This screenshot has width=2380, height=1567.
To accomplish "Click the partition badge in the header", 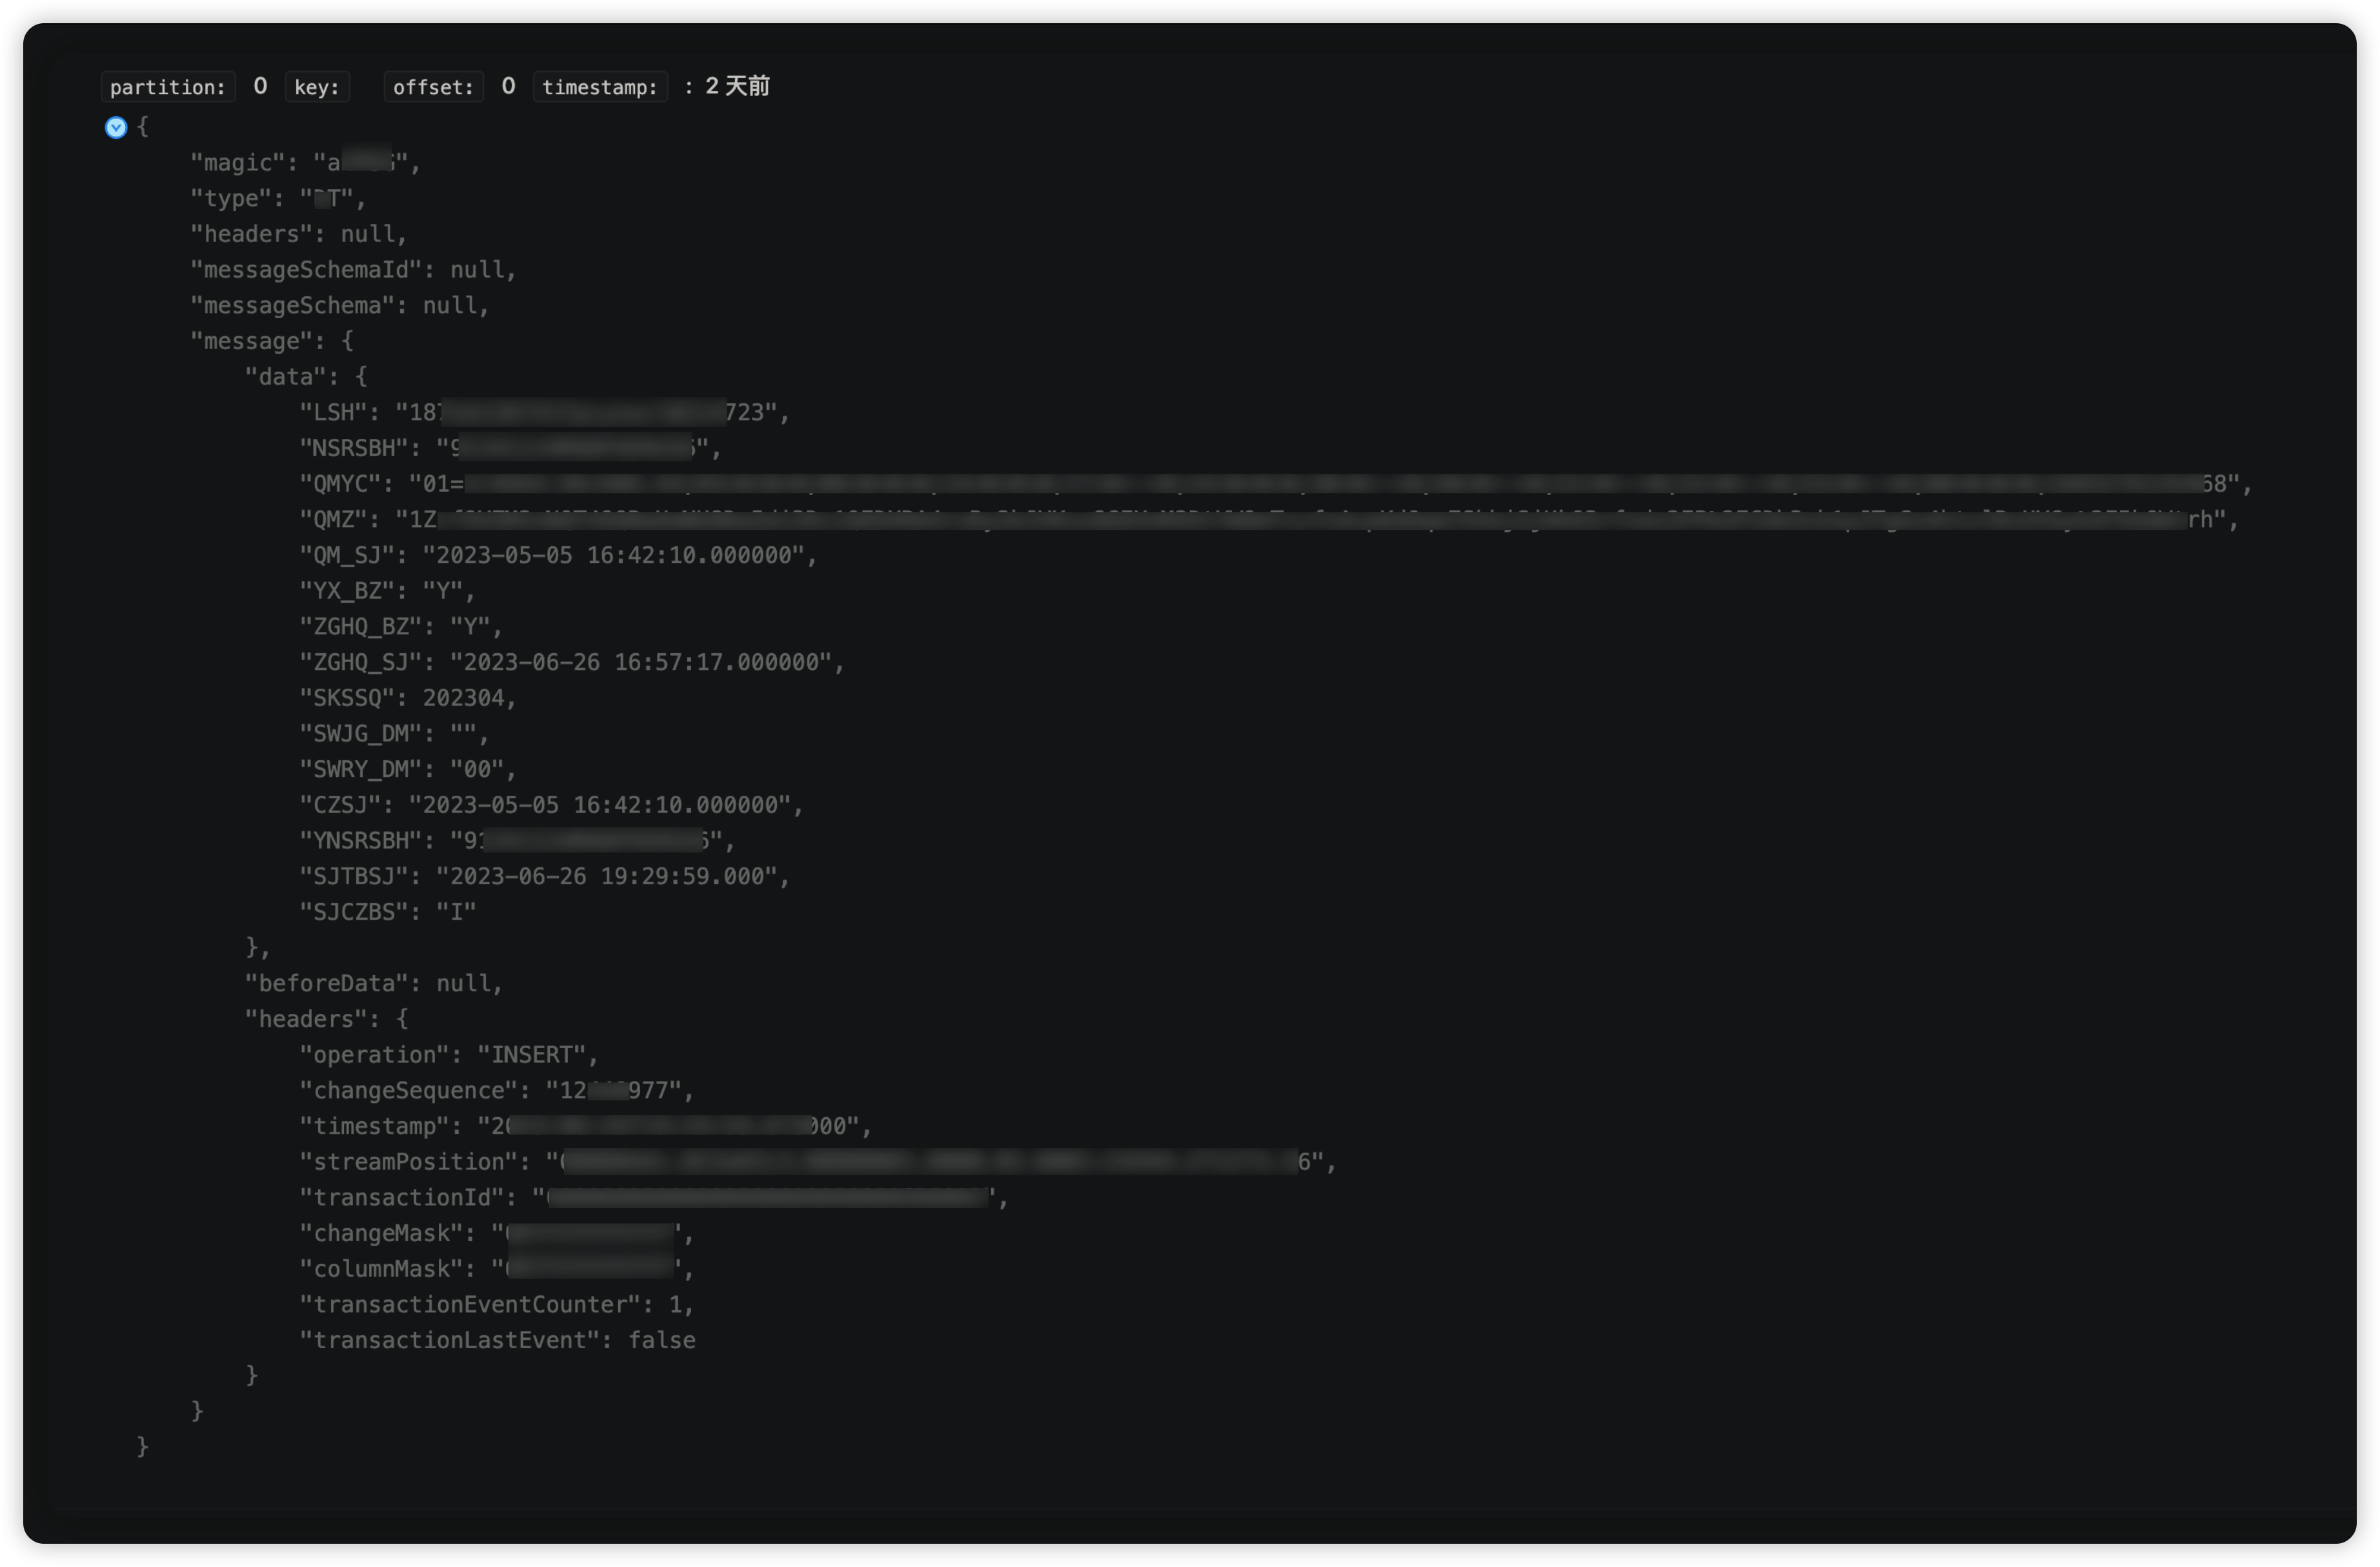I will click(x=168, y=87).
